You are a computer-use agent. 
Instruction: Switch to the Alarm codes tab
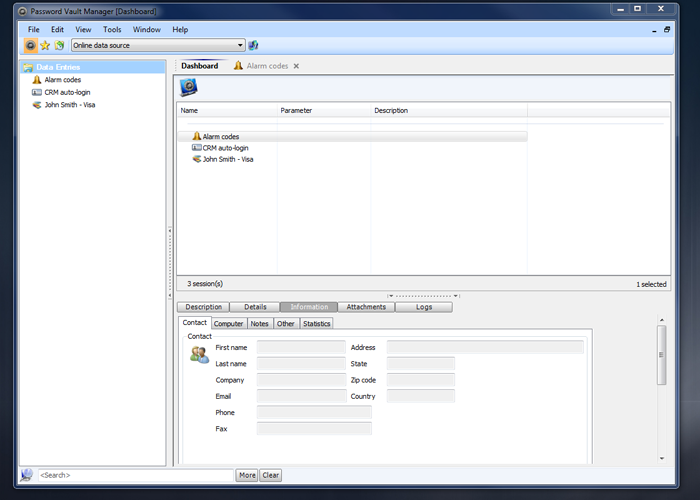point(267,66)
